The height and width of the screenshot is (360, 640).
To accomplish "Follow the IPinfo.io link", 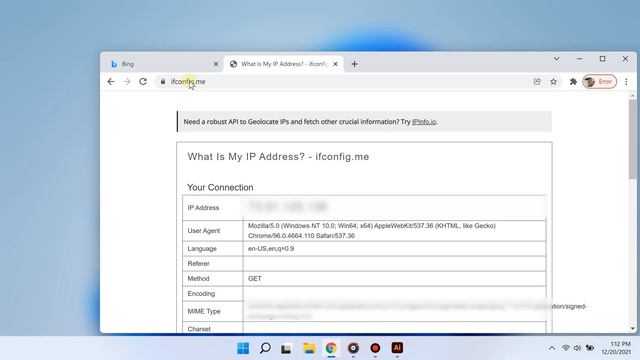I will [x=424, y=122].
